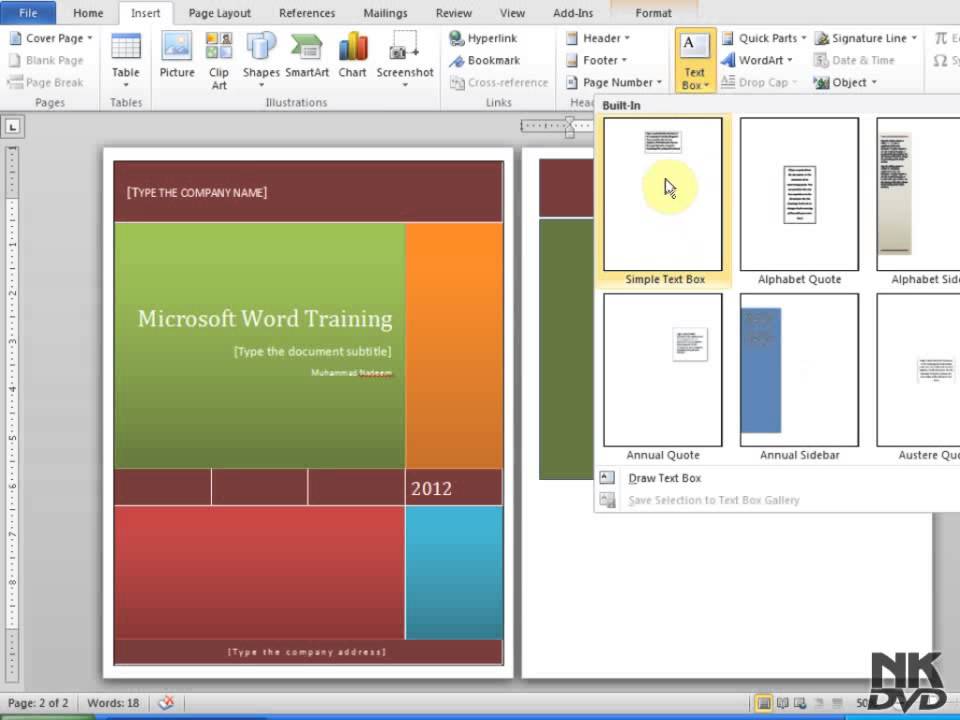Expand the Page Number menu
Screen dimensions: 960x720
[614, 82]
